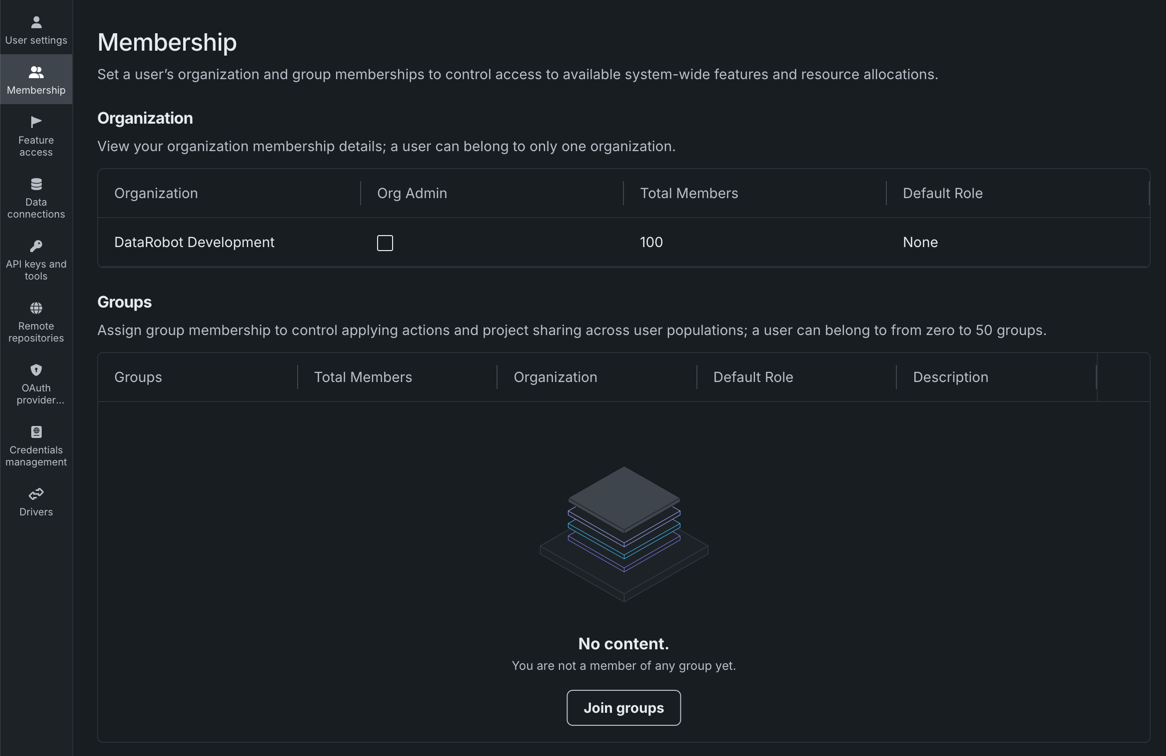Image resolution: width=1166 pixels, height=756 pixels.
Task: Open Data connections database icon
Action: [36, 184]
